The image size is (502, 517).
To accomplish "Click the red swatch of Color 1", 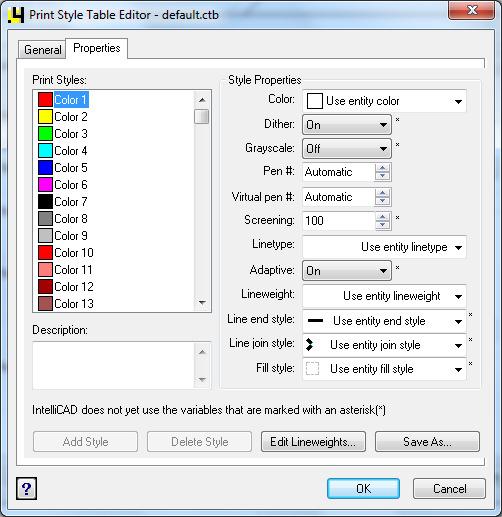I will coord(45,99).
